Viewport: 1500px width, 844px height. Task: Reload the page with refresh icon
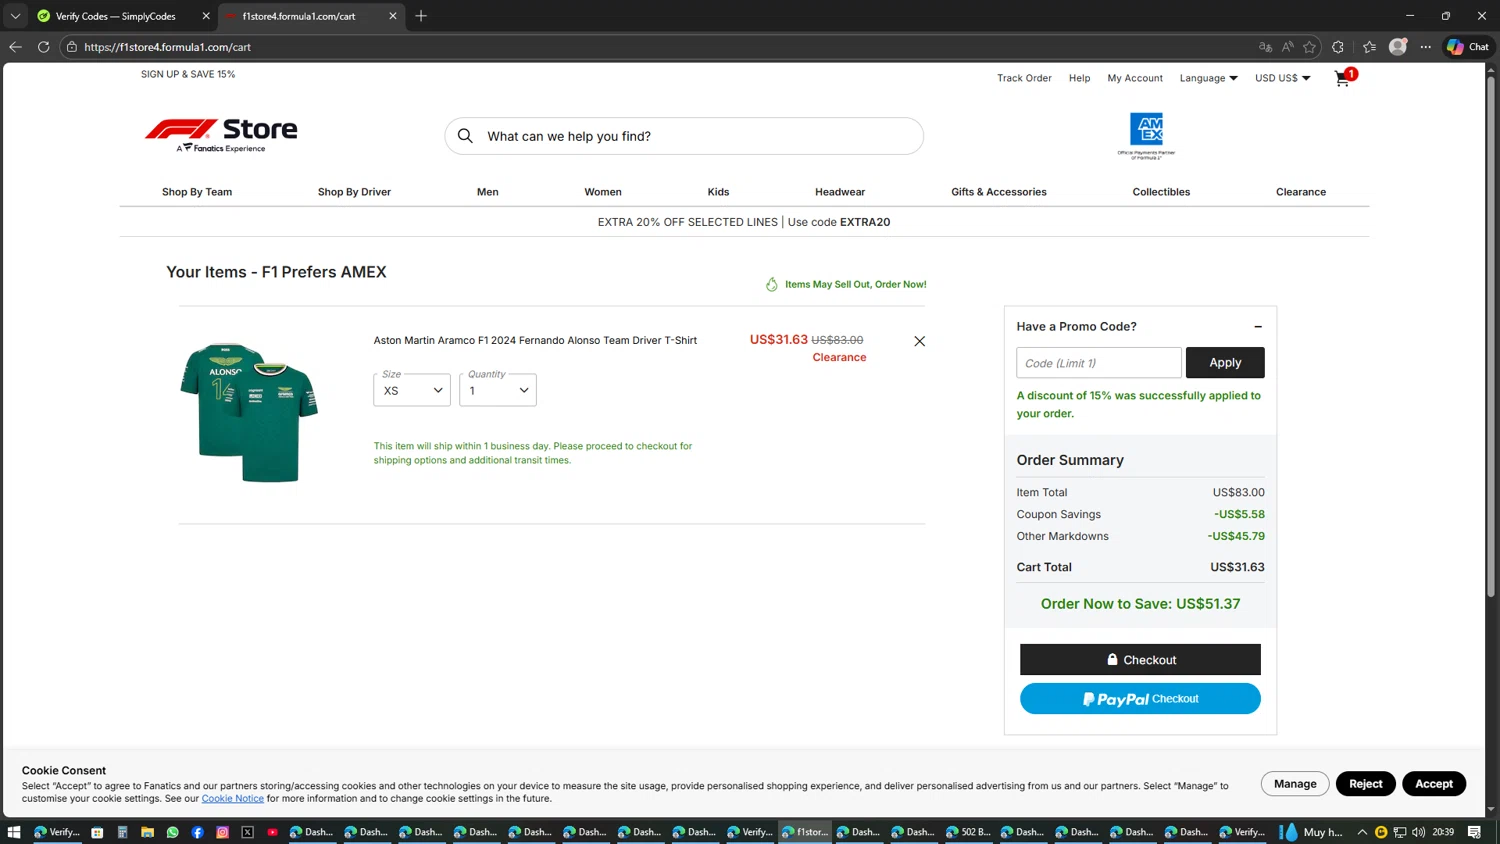43,47
